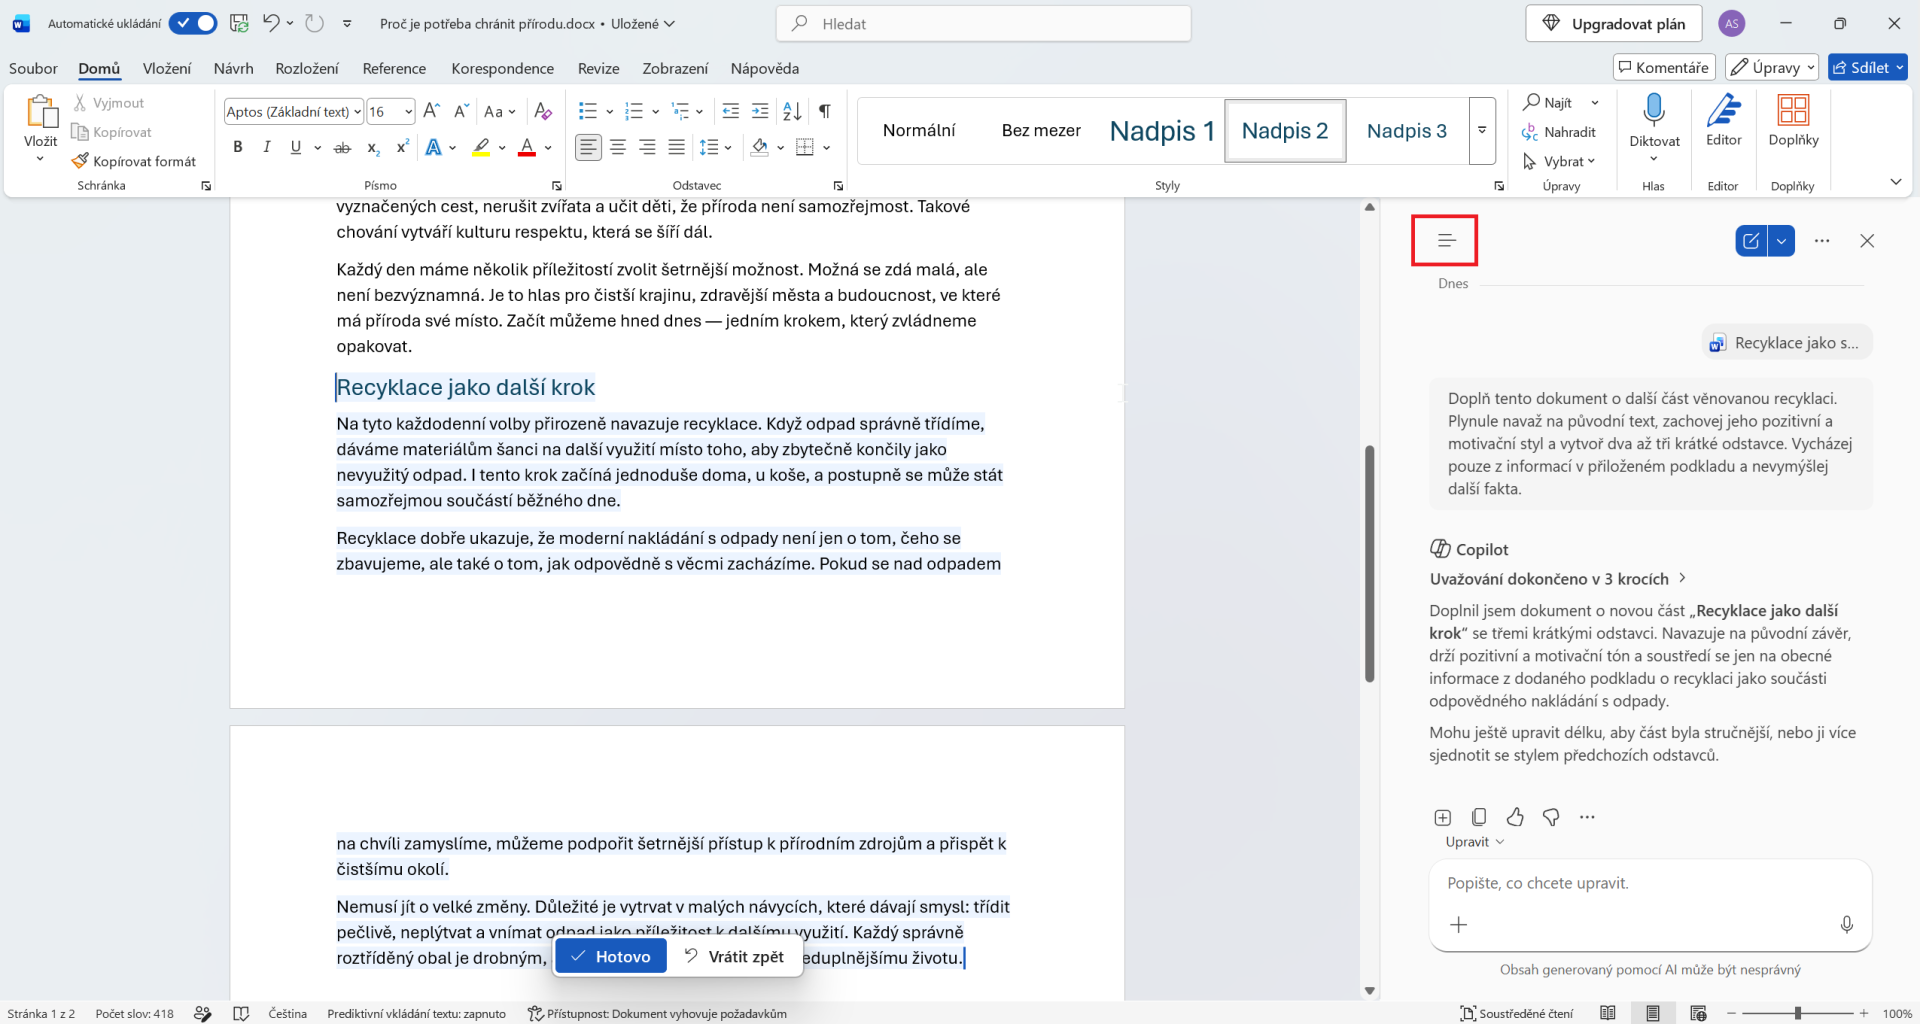
Task: Switch to Vložení tab
Action: pos(167,68)
